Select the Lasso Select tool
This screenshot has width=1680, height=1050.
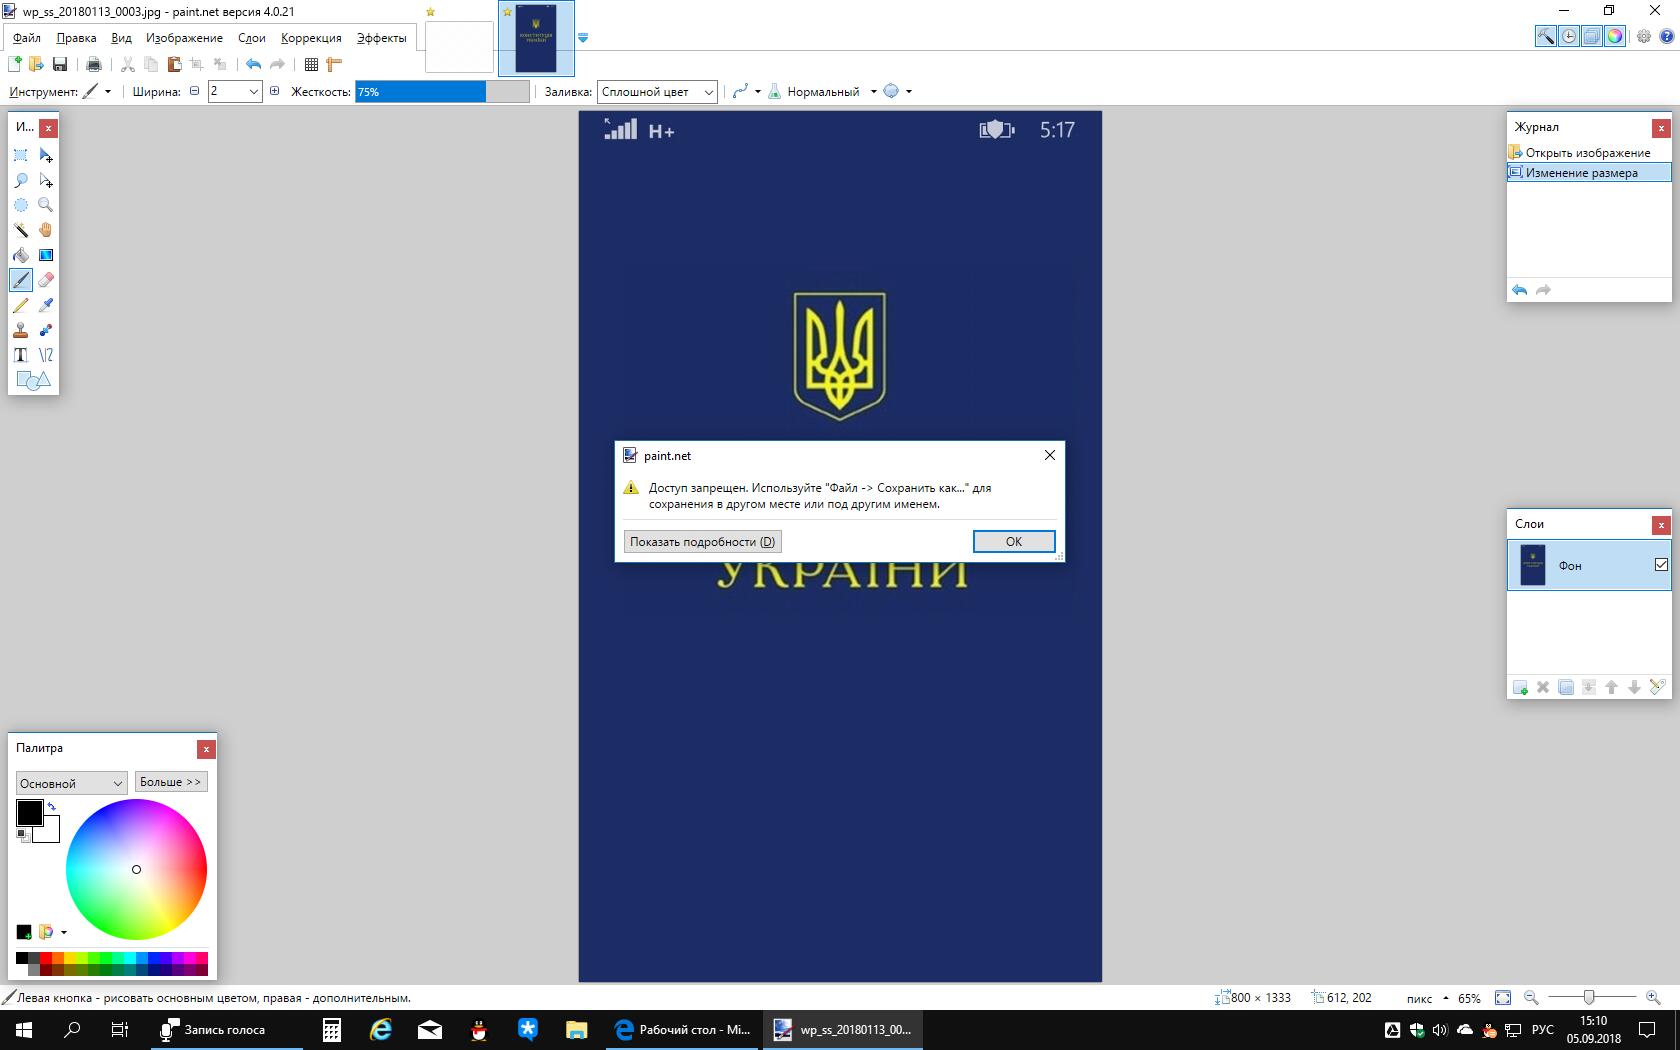click(x=21, y=180)
